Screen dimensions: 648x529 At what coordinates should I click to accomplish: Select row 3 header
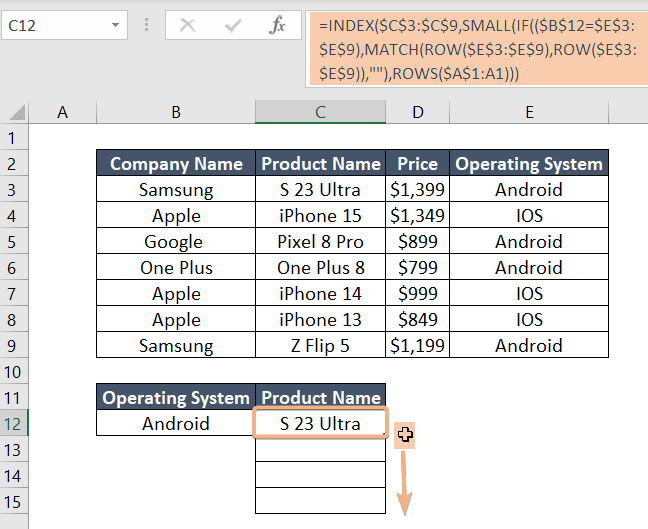(x=12, y=190)
